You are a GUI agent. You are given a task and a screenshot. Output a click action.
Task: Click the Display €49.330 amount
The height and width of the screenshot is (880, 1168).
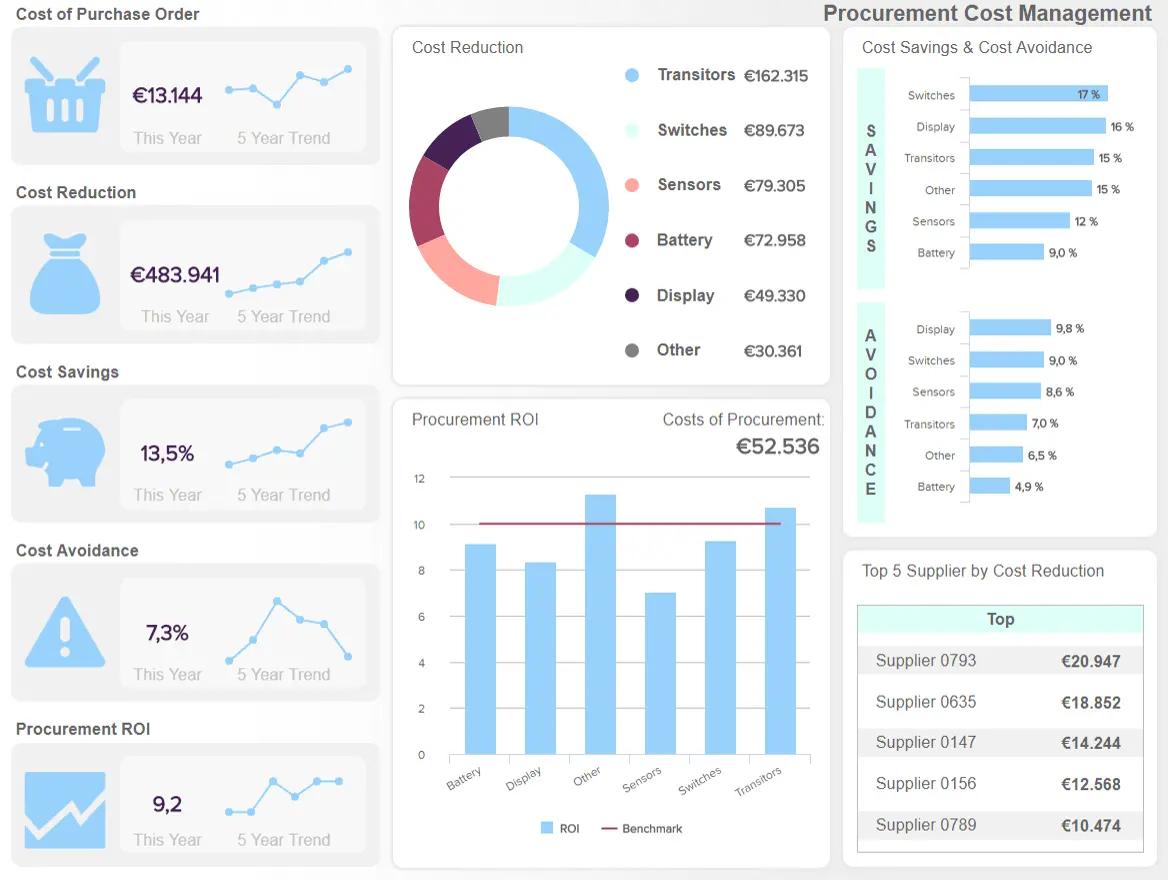pyautogui.click(x=774, y=296)
